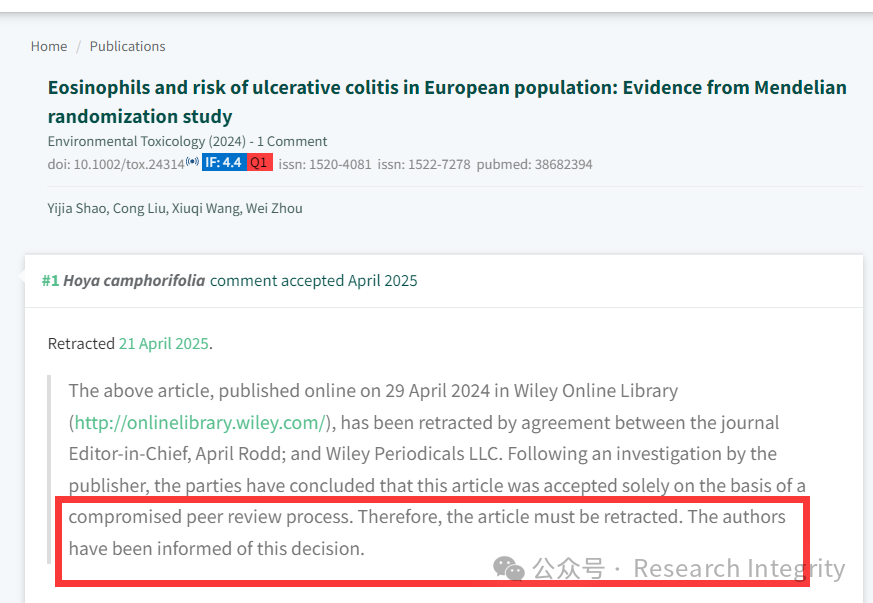
Task: Click author name Wei Zhou
Action: coord(274,208)
